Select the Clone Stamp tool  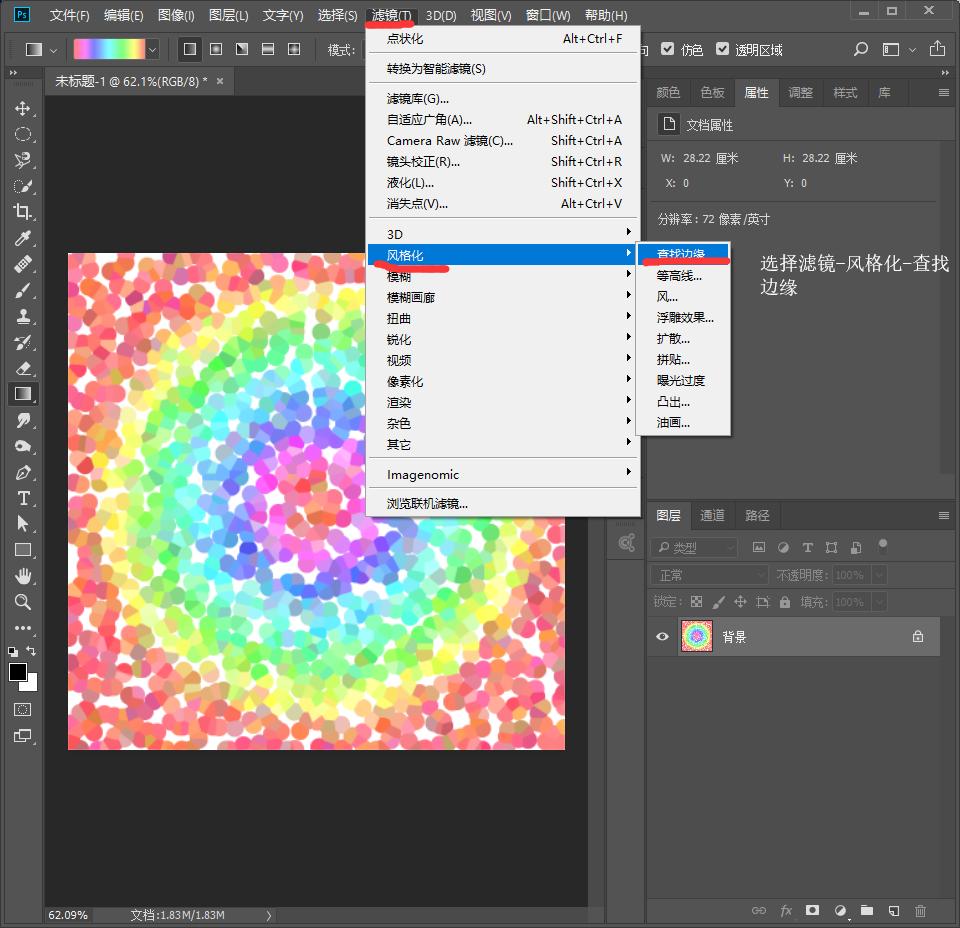(22, 316)
